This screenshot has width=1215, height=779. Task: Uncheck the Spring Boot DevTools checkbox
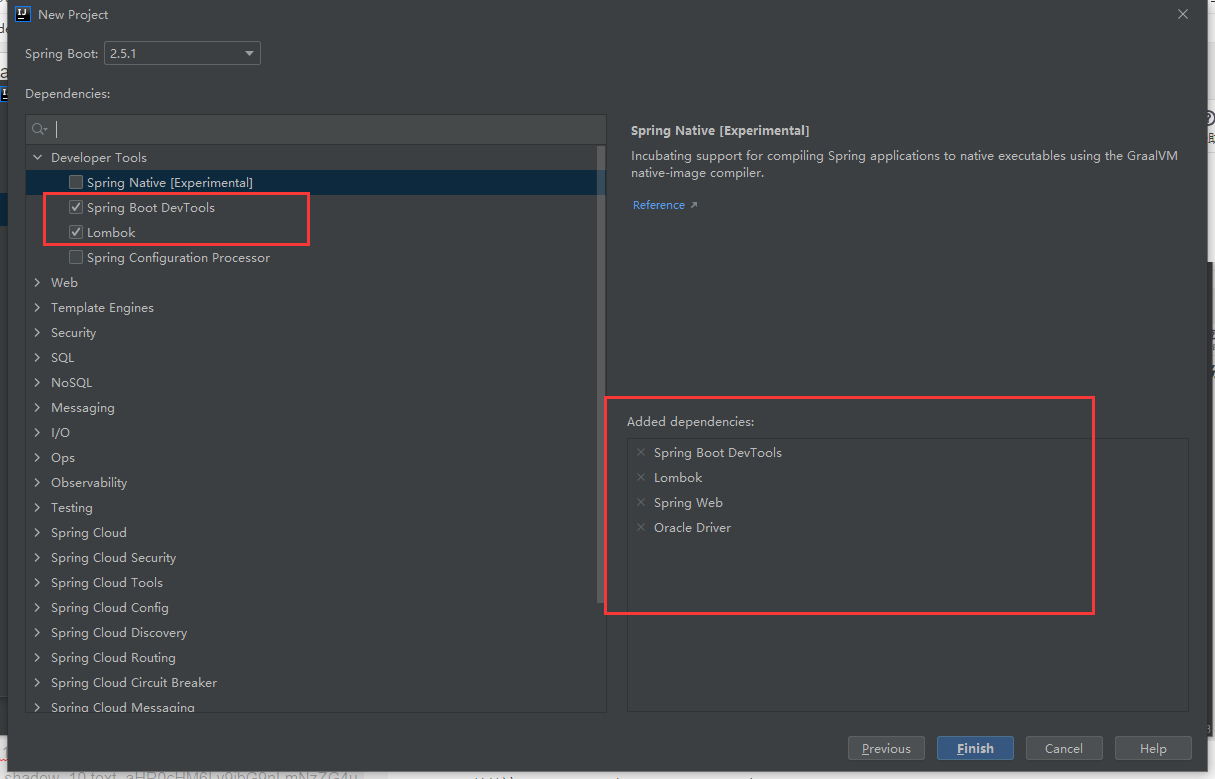pyautogui.click(x=76, y=207)
